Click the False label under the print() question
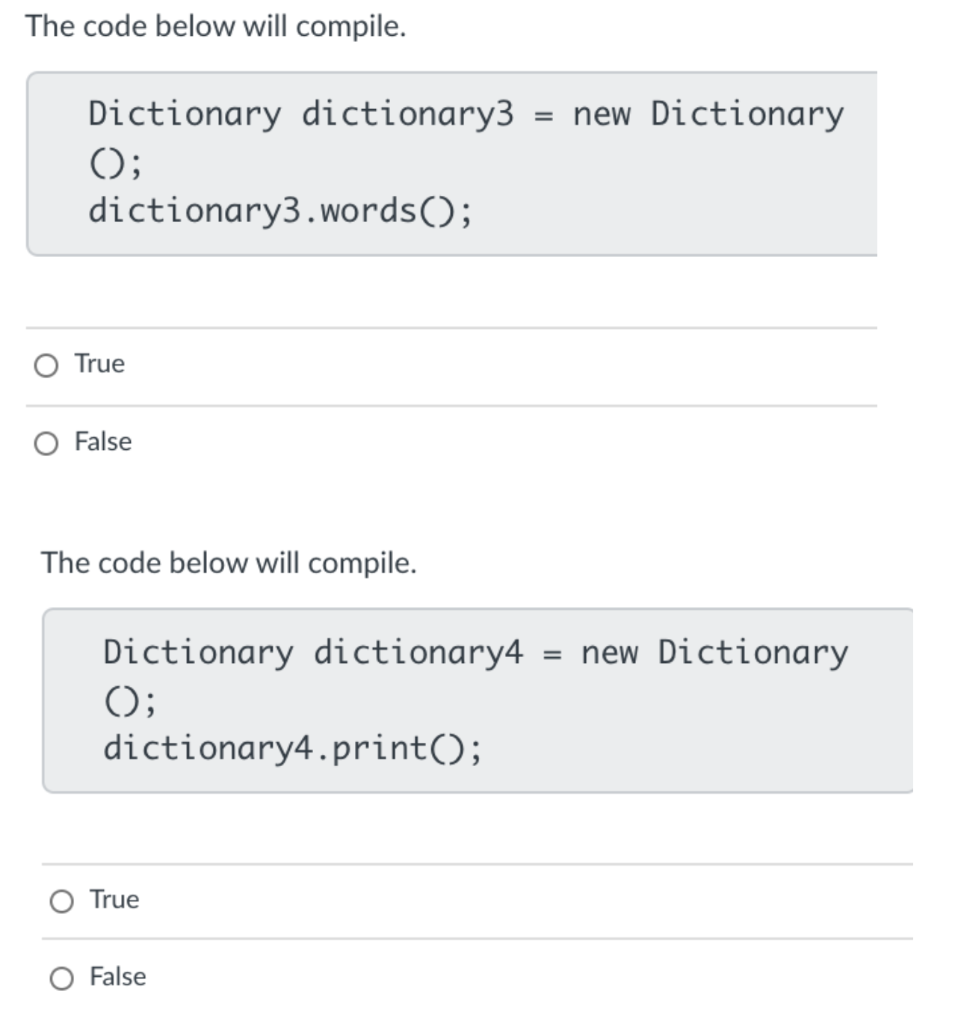Screen dimensions: 964x1024 coord(120,977)
